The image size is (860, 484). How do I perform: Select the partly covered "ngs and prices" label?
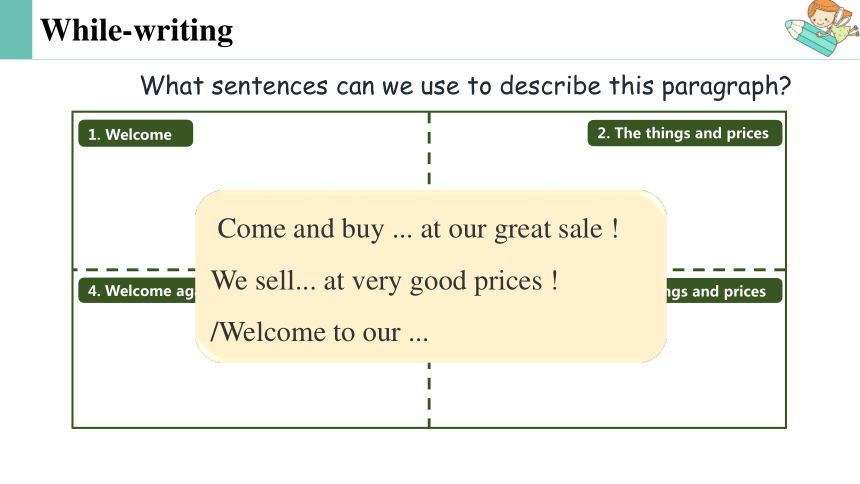coord(724,291)
